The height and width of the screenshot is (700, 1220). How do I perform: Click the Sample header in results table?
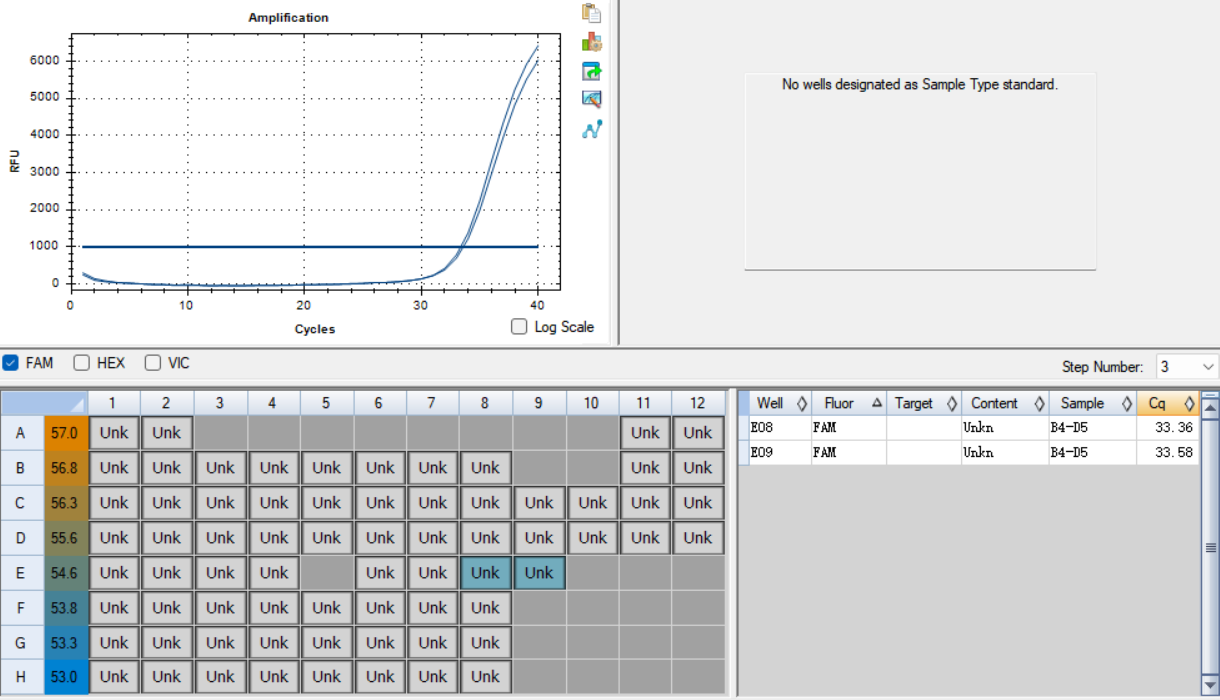click(x=1092, y=404)
